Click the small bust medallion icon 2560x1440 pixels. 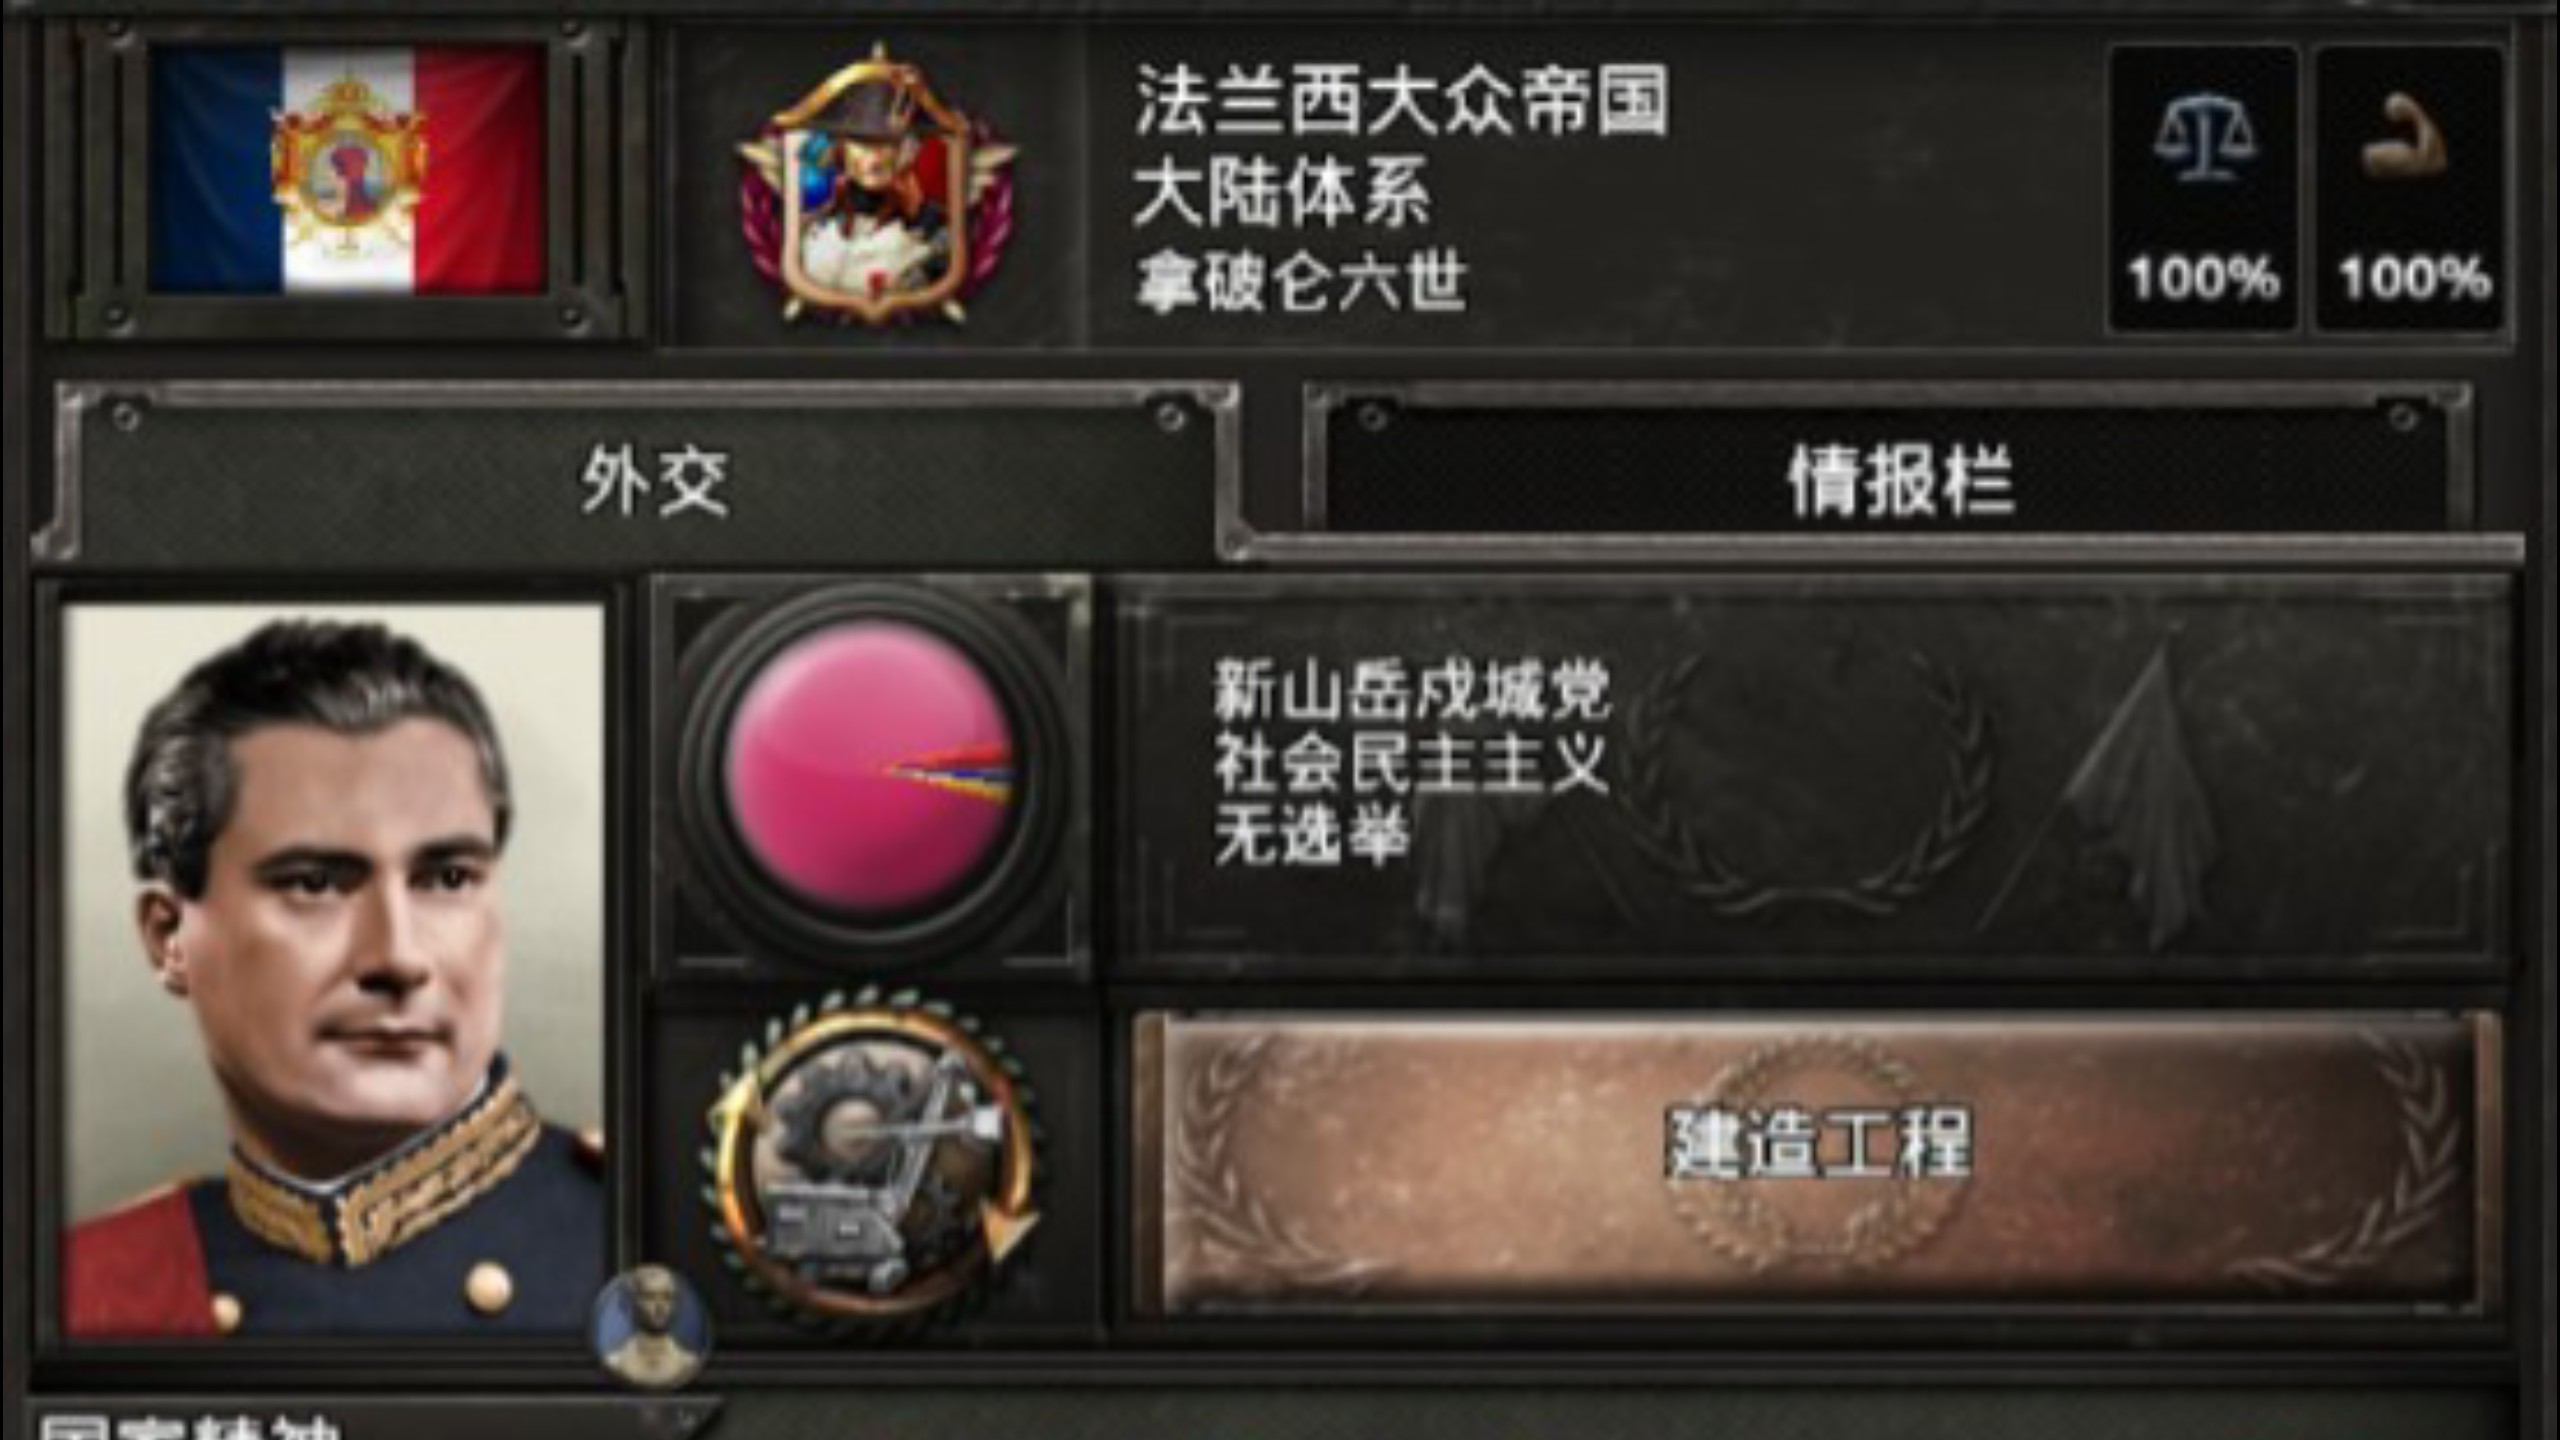tap(652, 1324)
